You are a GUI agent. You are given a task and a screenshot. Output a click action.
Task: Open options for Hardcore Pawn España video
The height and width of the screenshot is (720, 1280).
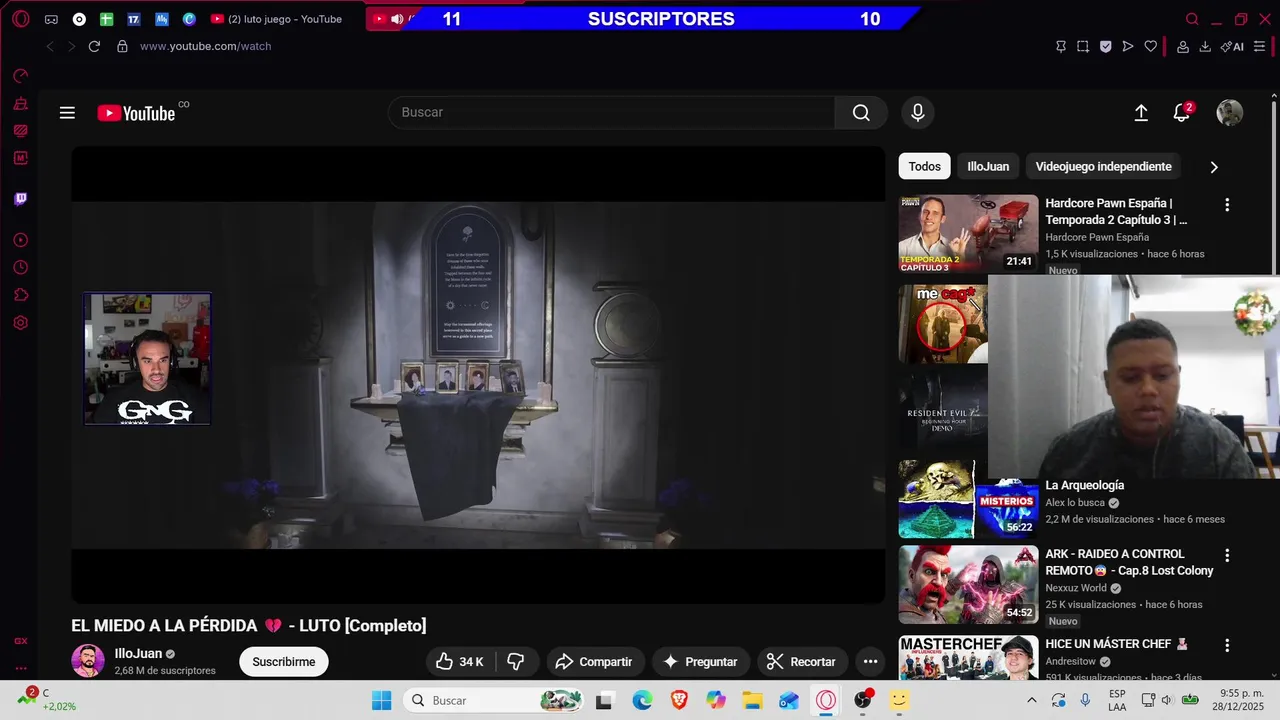1227,205
